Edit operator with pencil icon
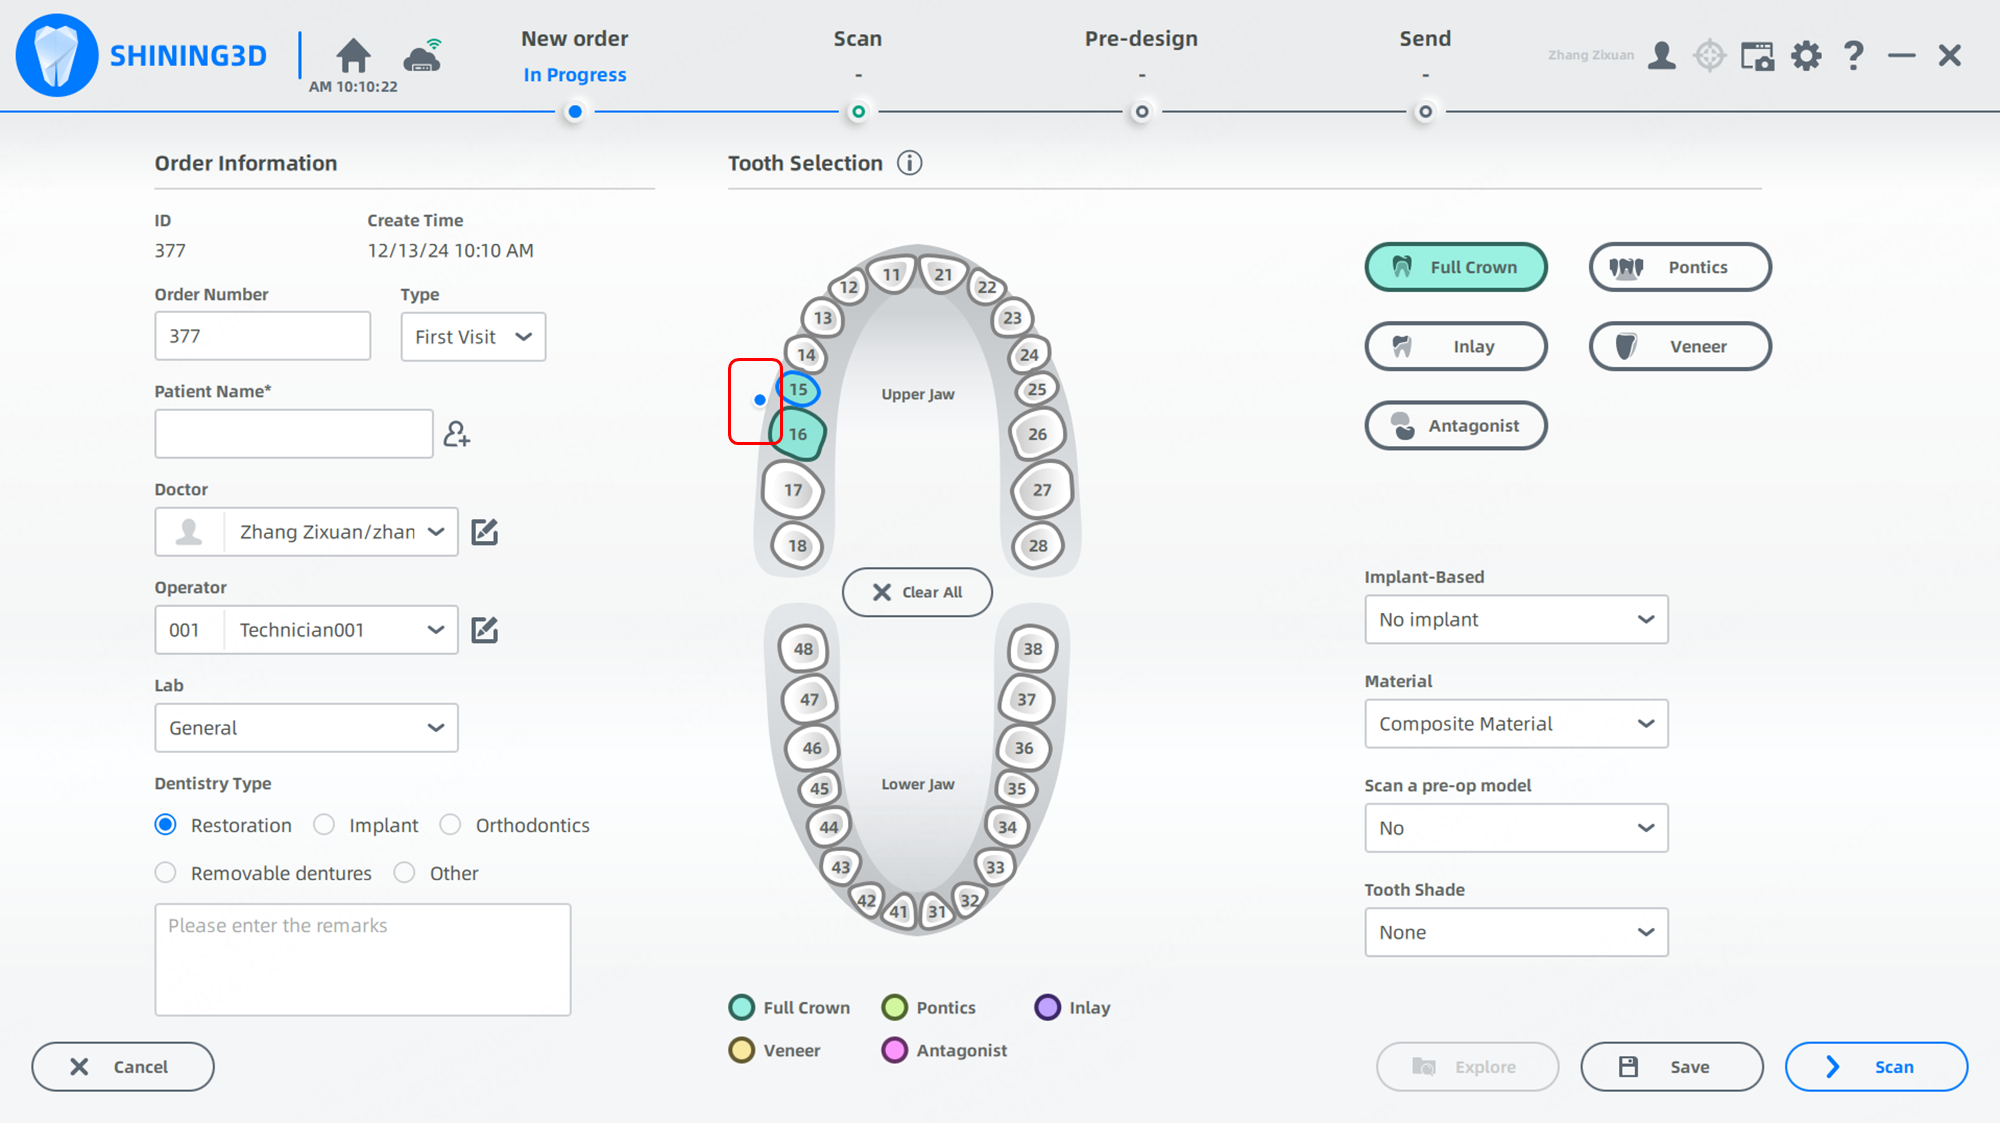Viewport: 2000px width, 1123px height. [x=485, y=630]
